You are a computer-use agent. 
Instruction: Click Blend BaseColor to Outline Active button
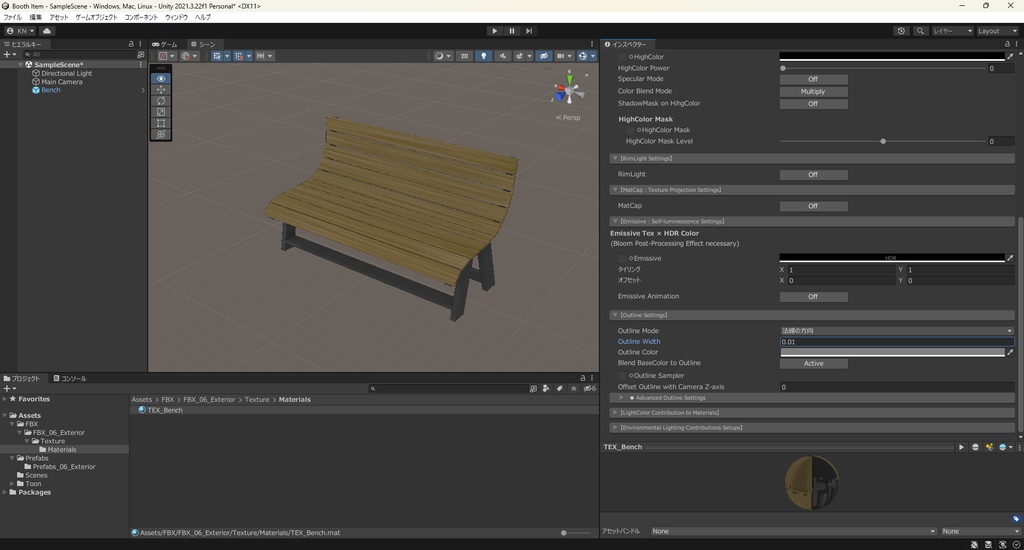[x=813, y=363]
